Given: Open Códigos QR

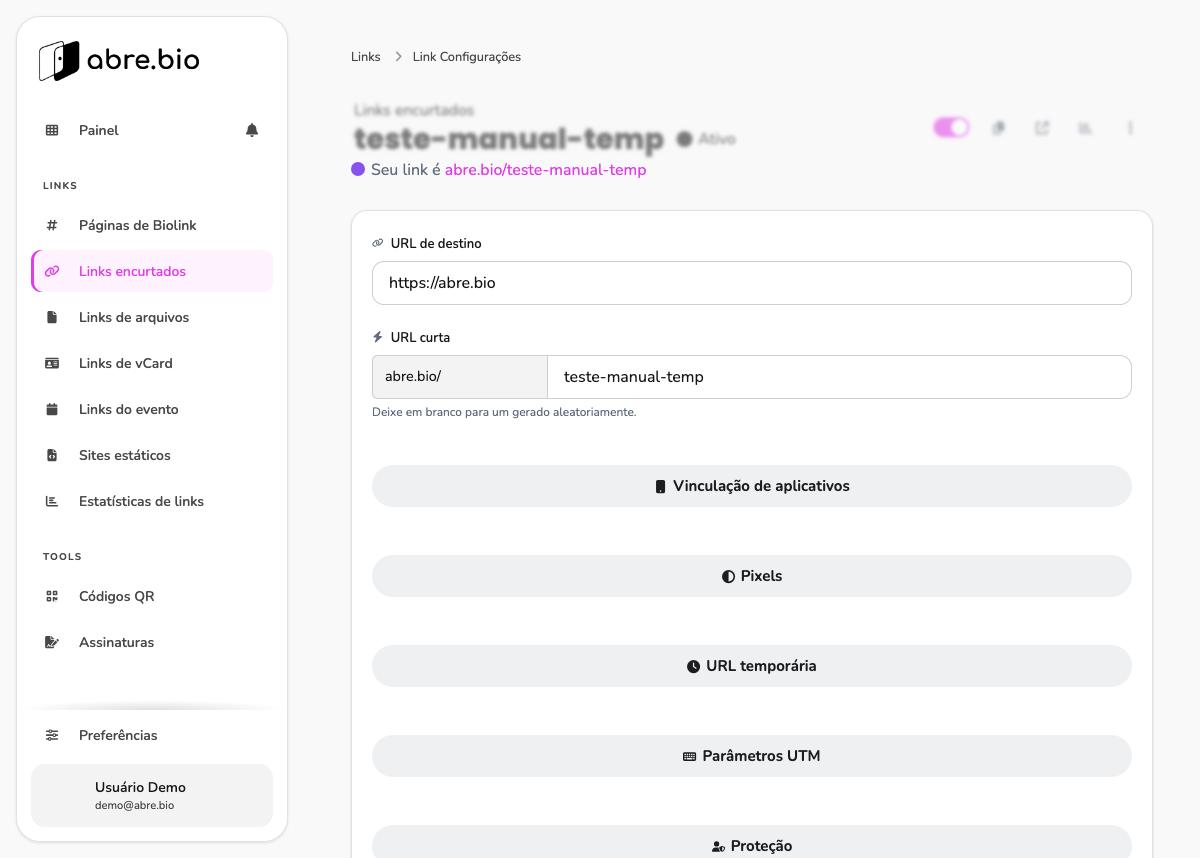Looking at the screenshot, I should pyautogui.click(x=152, y=596).
